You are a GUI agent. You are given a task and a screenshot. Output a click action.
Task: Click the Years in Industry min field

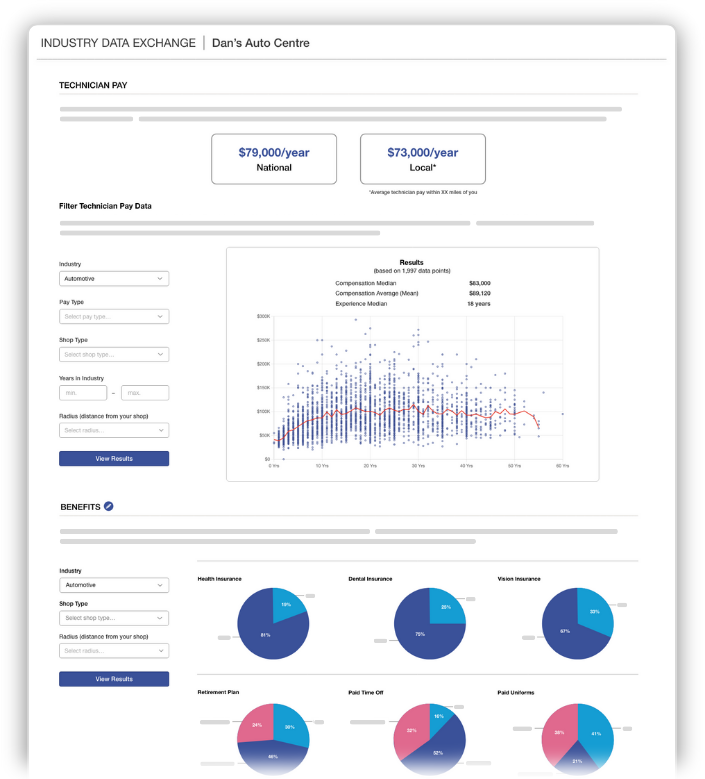pos(83,392)
